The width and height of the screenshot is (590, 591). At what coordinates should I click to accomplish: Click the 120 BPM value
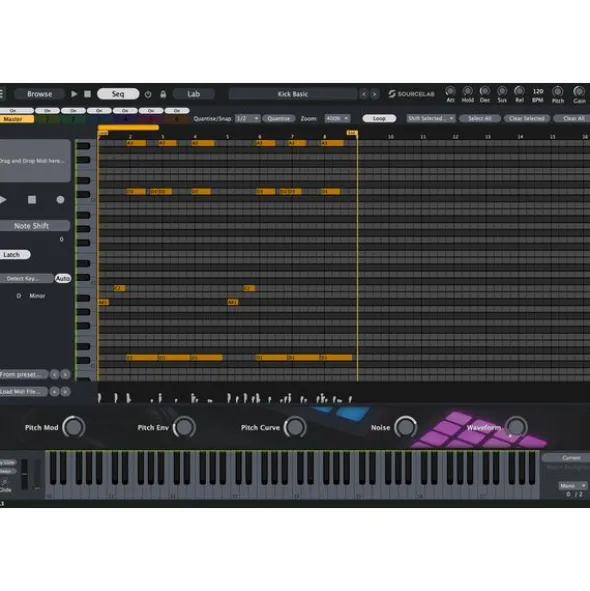(x=538, y=91)
